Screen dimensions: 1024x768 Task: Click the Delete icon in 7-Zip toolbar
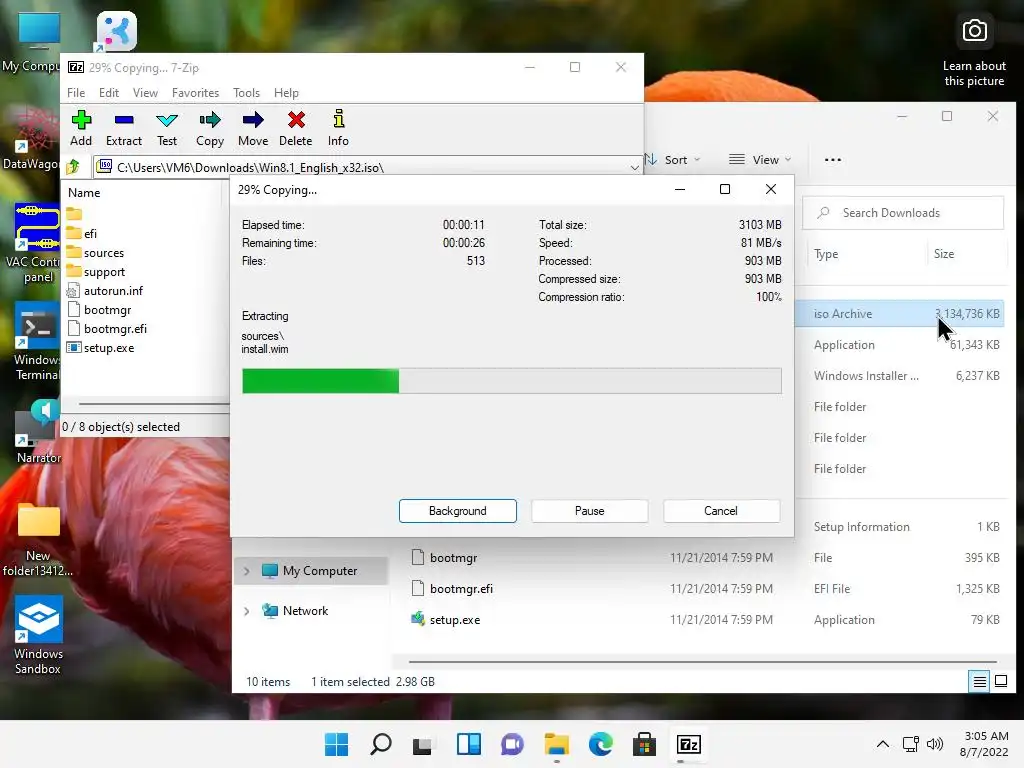(x=296, y=120)
